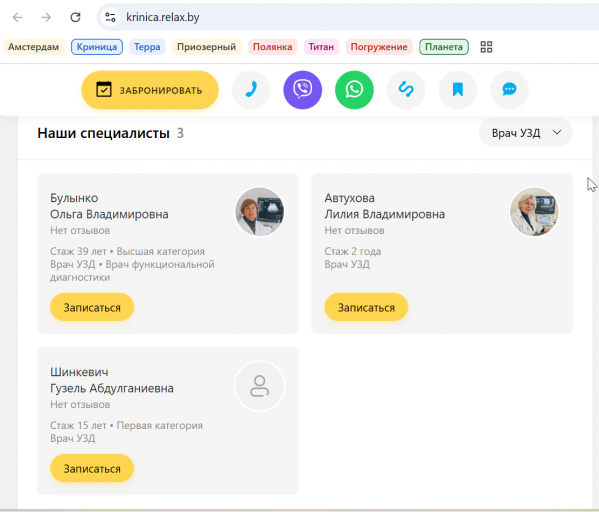Click Записаться for Булынко Ольга Владимировна
The width and height of the screenshot is (599, 512).
tap(92, 307)
